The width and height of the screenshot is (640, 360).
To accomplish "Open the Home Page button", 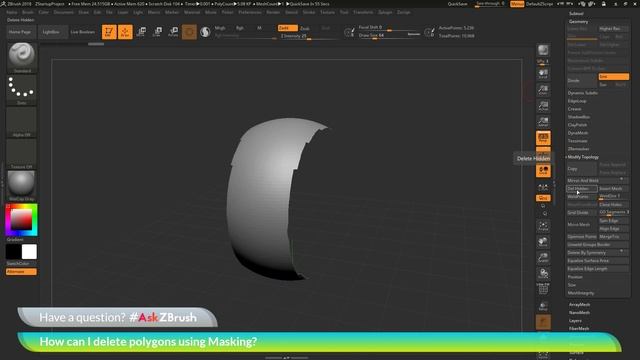I will click(20, 32).
